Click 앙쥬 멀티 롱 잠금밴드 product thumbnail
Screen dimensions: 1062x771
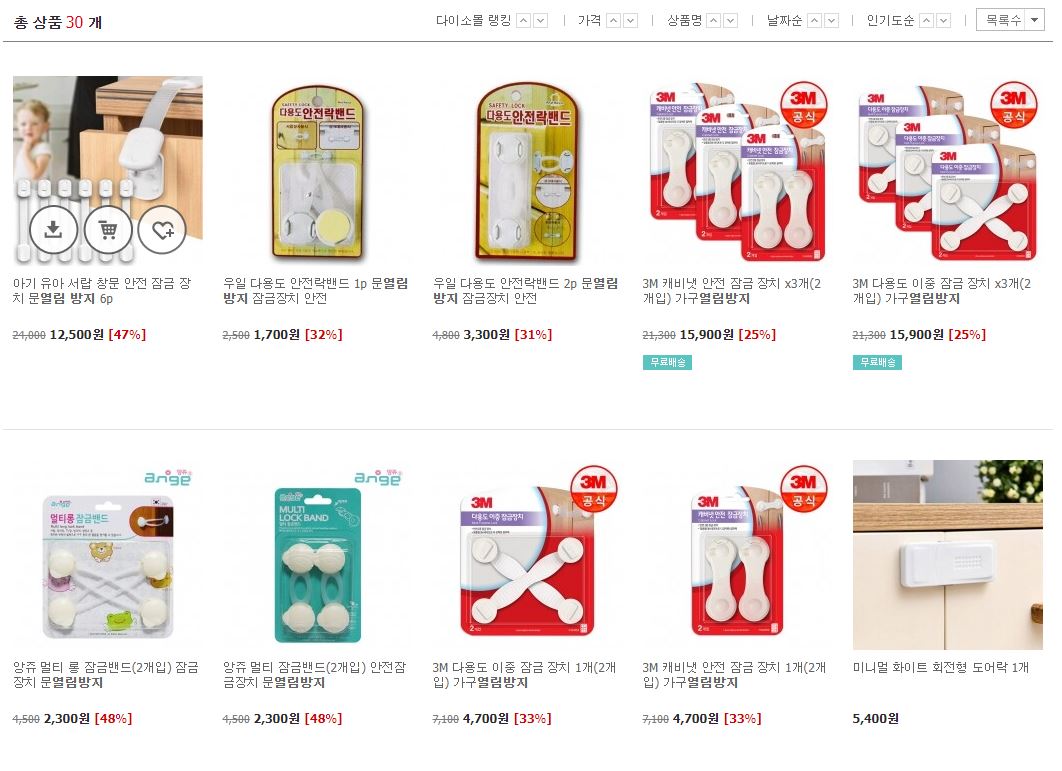pyautogui.click(x=108, y=555)
